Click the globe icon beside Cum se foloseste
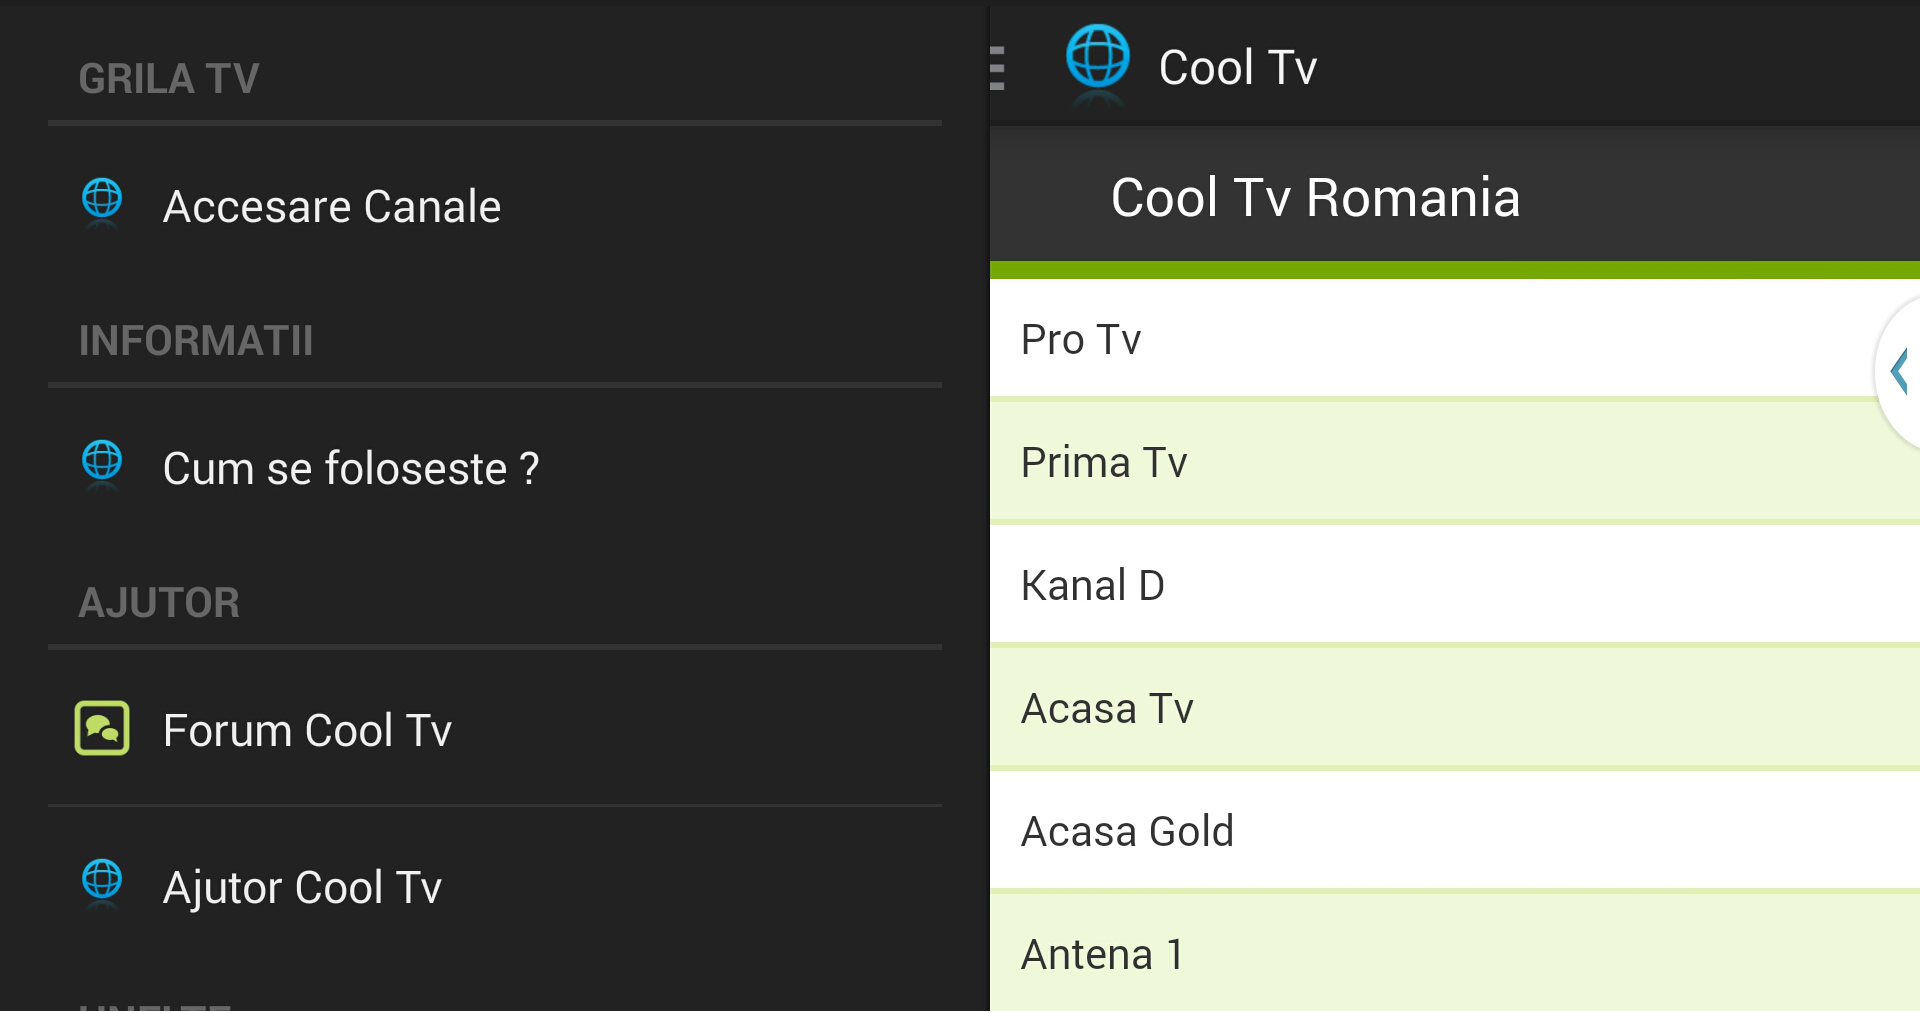This screenshot has width=1920, height=1013. pos(102,465)
